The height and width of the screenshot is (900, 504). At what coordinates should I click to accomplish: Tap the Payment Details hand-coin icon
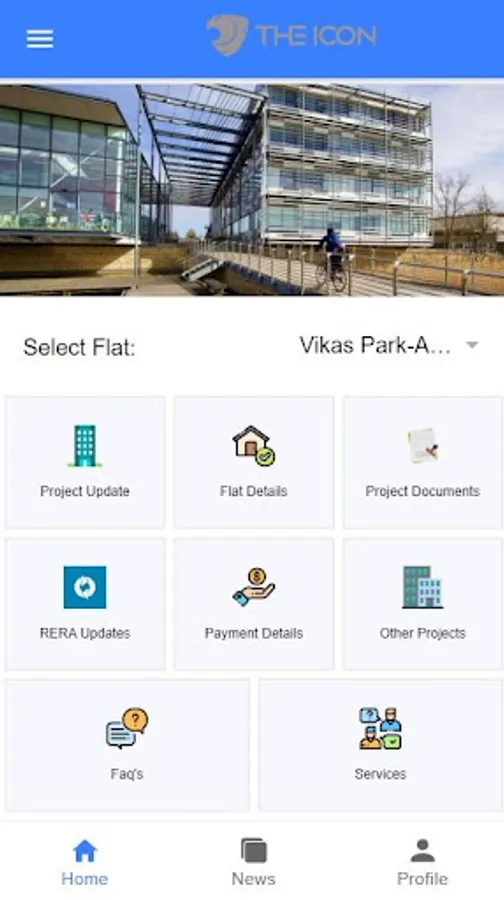[x=254, y=587]
